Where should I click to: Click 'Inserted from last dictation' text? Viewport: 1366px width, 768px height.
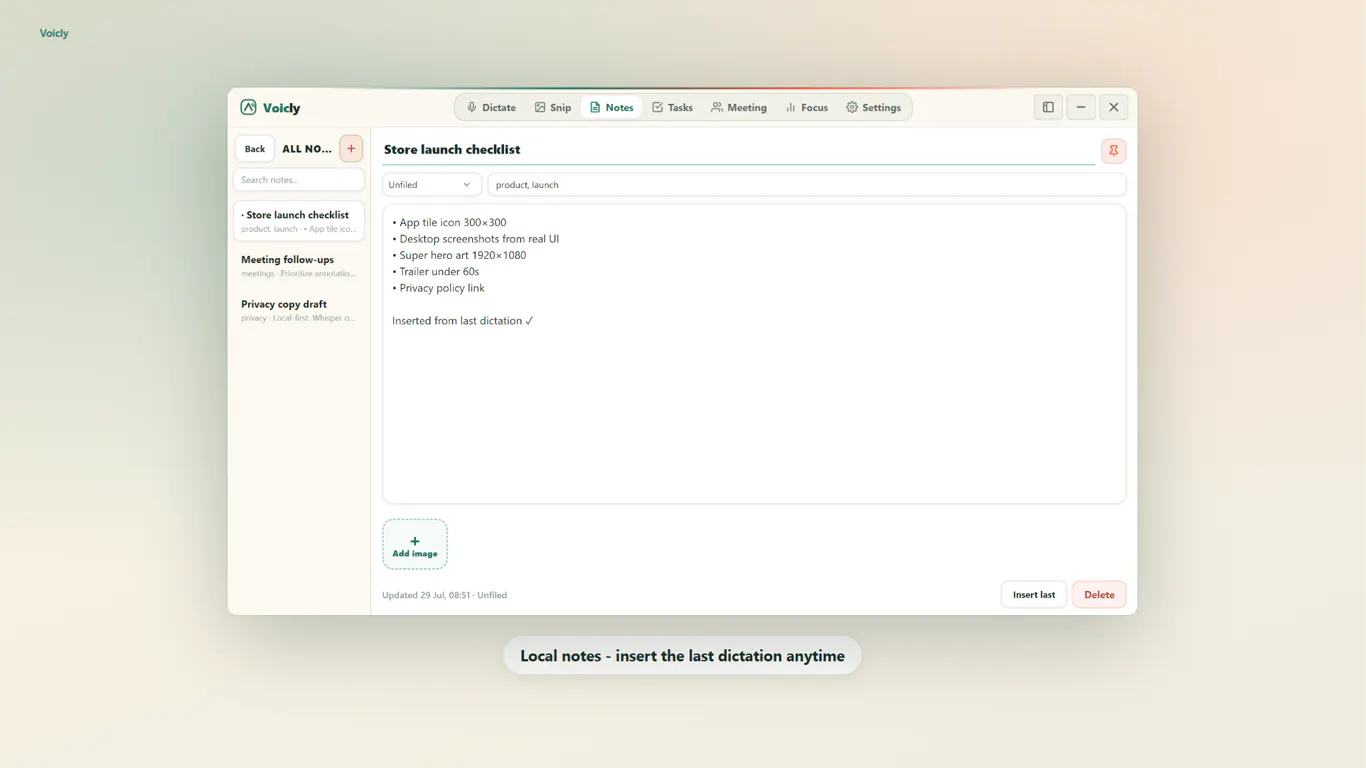[x=457, y=321]
